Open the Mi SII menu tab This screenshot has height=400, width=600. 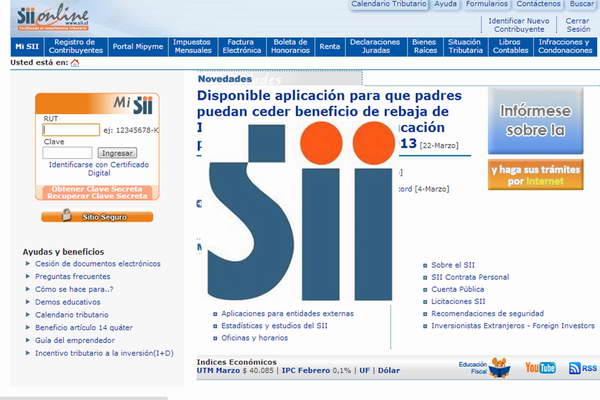[25, 47]
